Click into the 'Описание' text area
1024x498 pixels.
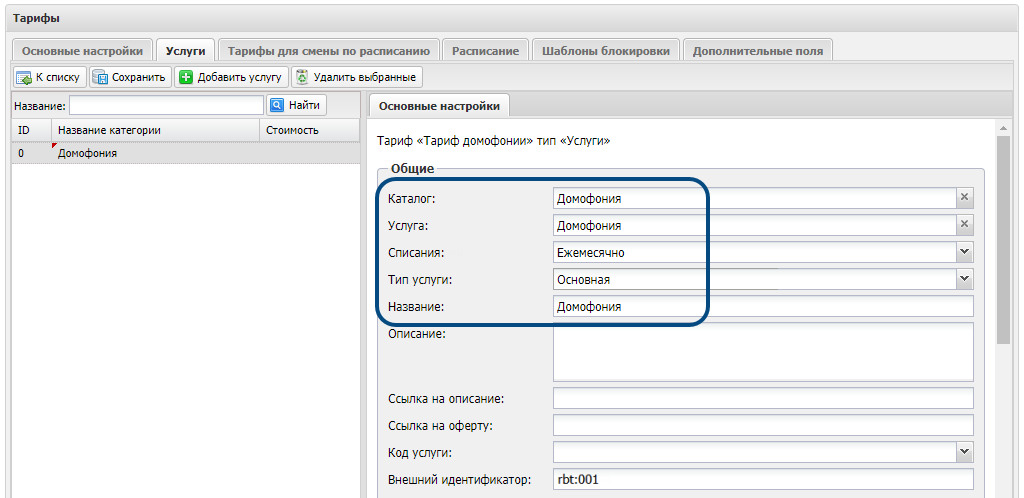[762, 351]
